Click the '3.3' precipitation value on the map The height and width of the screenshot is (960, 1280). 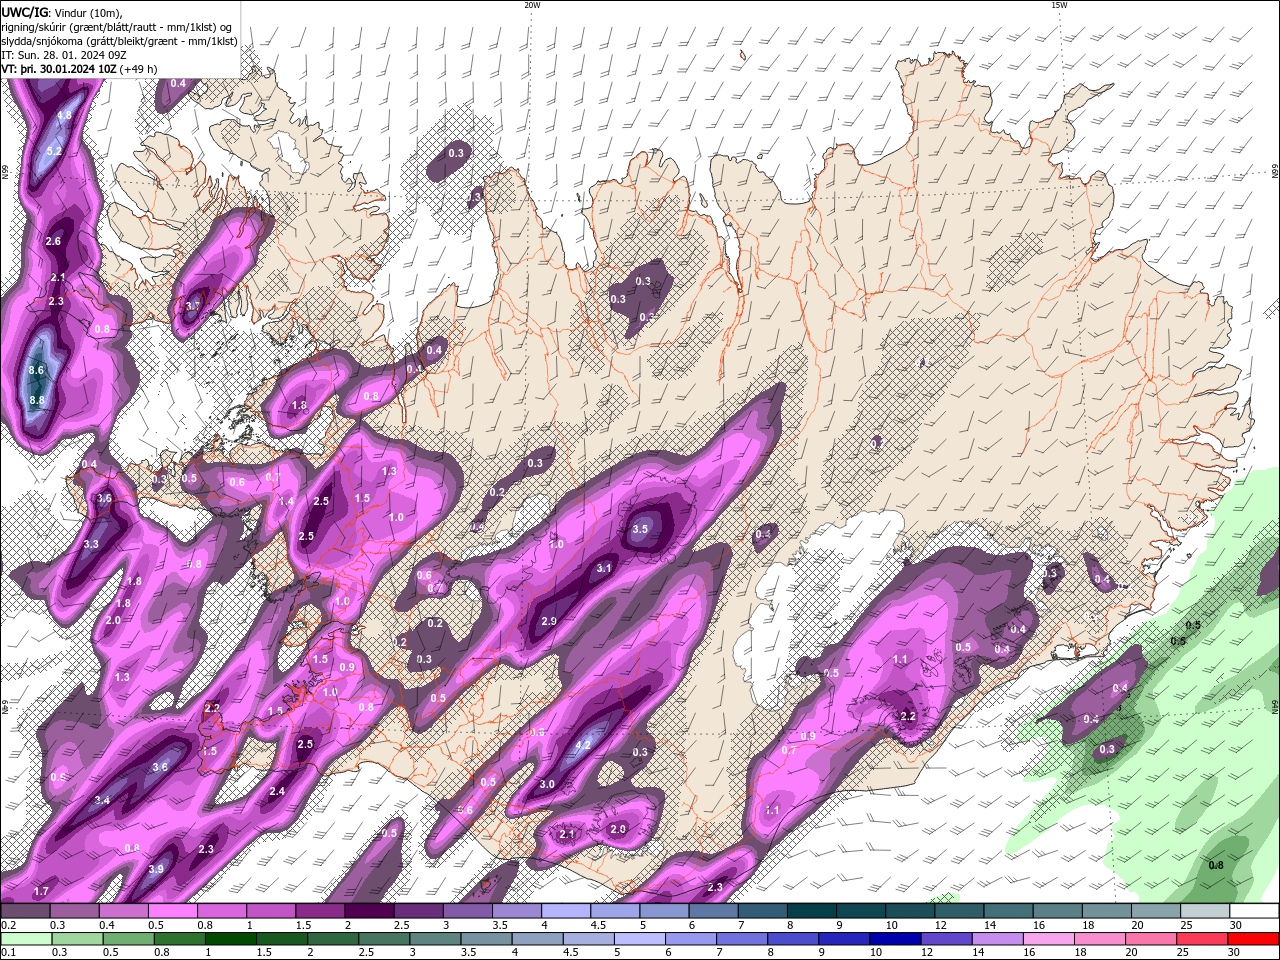pyautogui.click(x=91, y=544)
